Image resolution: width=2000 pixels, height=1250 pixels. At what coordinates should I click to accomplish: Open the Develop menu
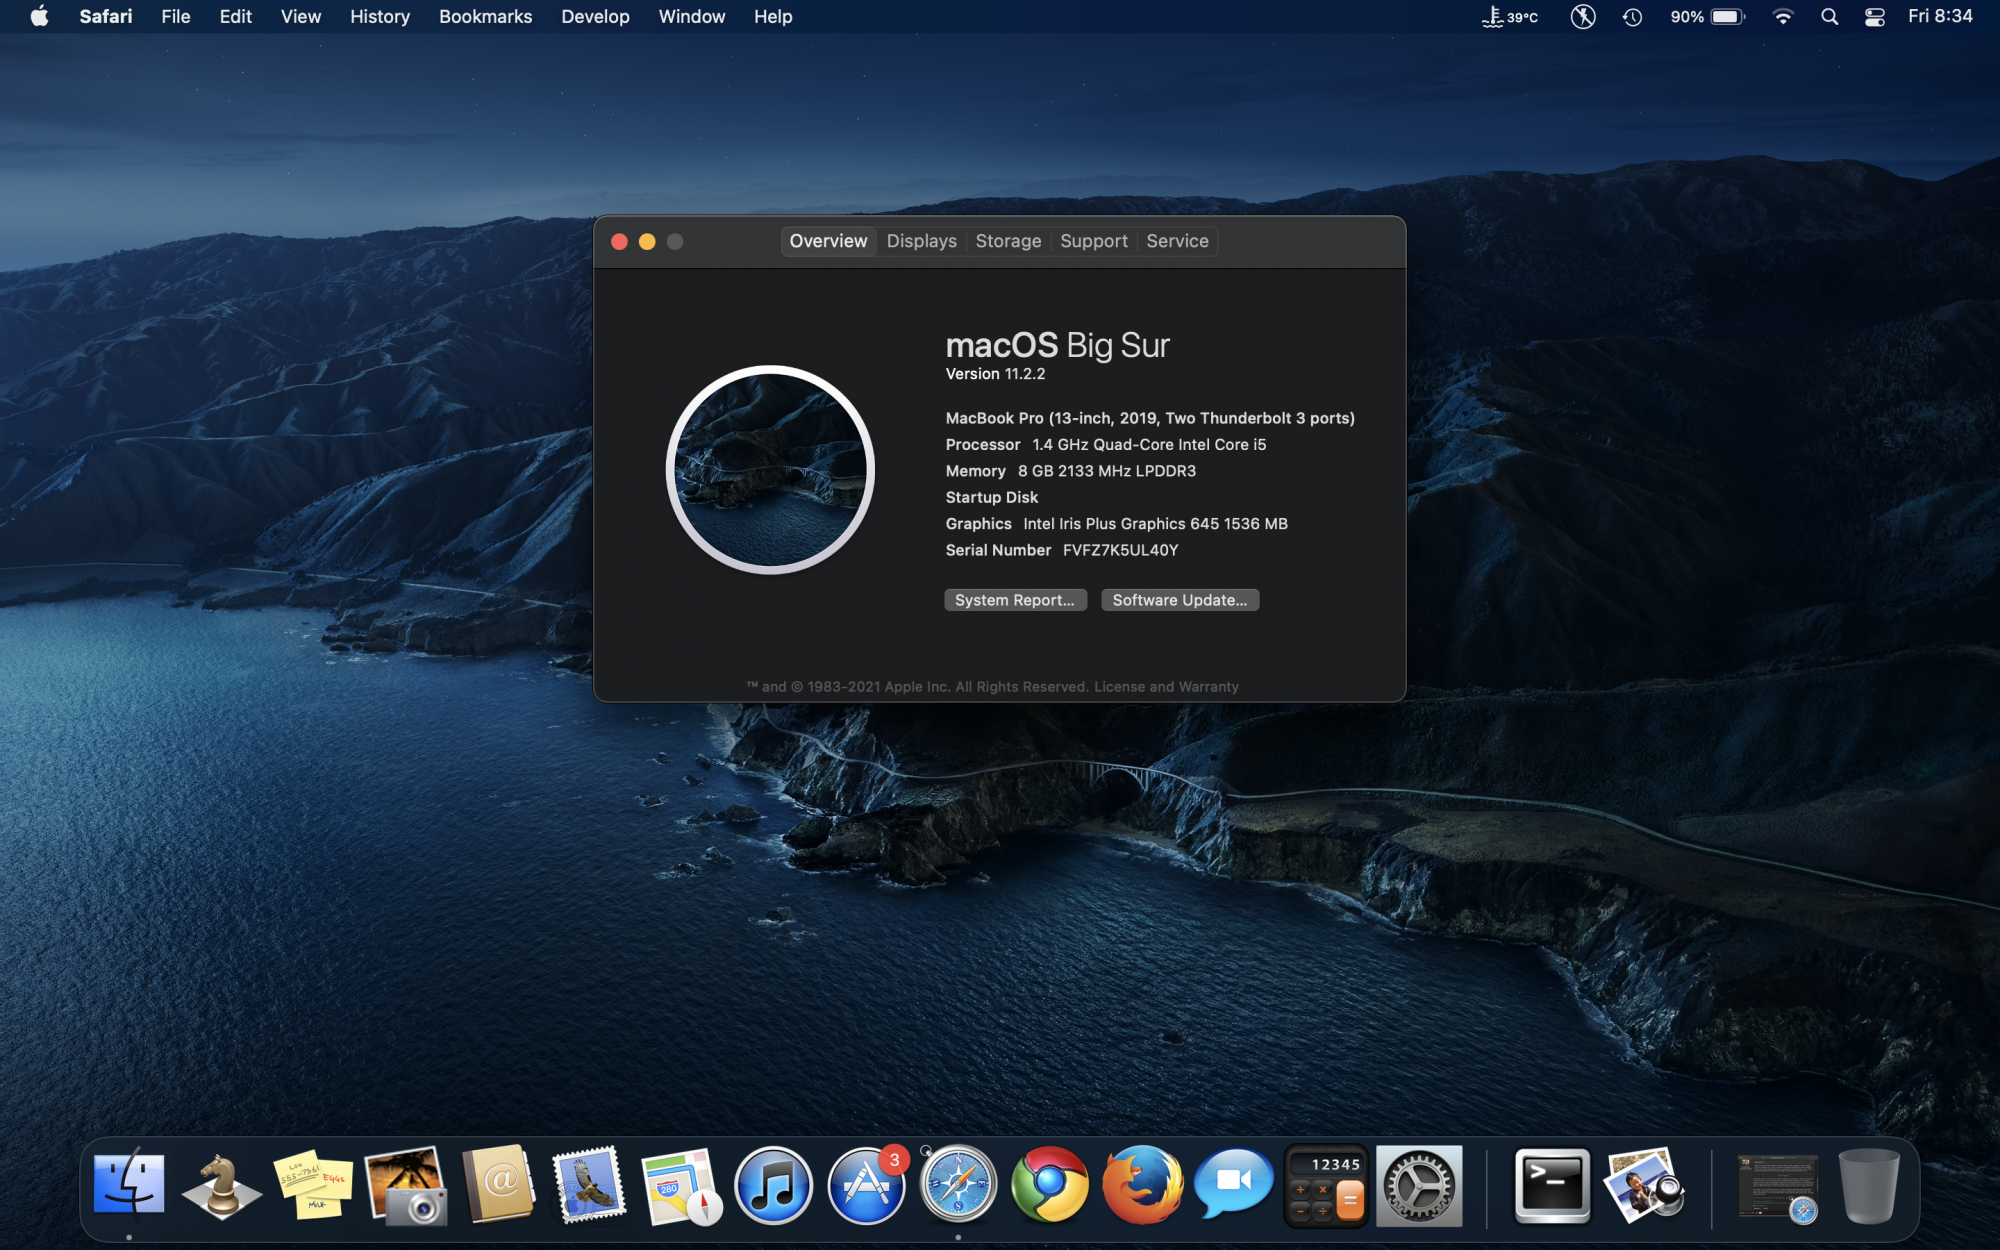pos(595,16)
